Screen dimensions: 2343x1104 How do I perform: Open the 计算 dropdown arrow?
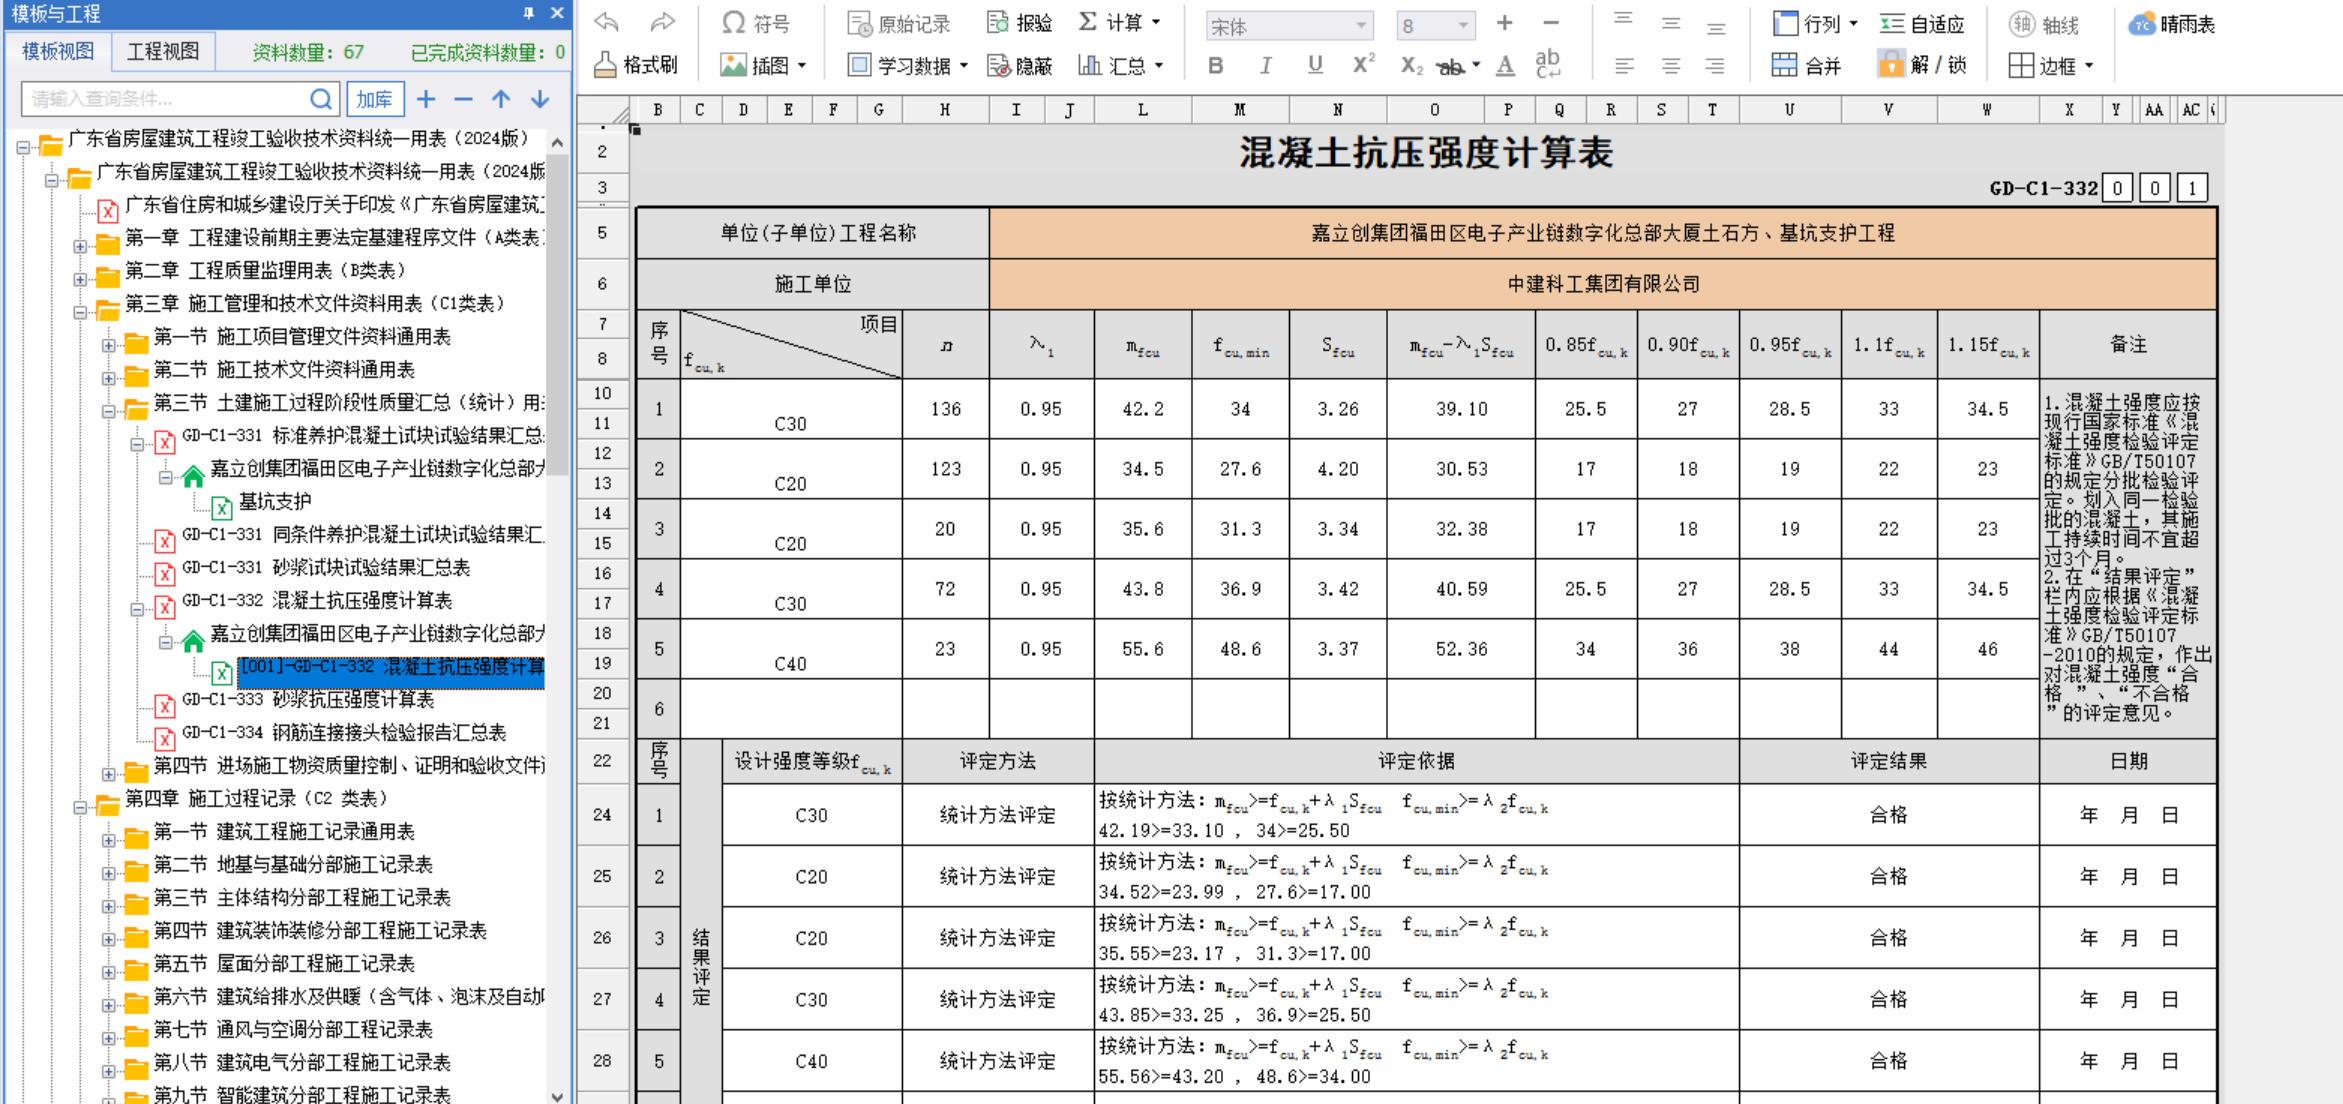tap(1154, 21)
